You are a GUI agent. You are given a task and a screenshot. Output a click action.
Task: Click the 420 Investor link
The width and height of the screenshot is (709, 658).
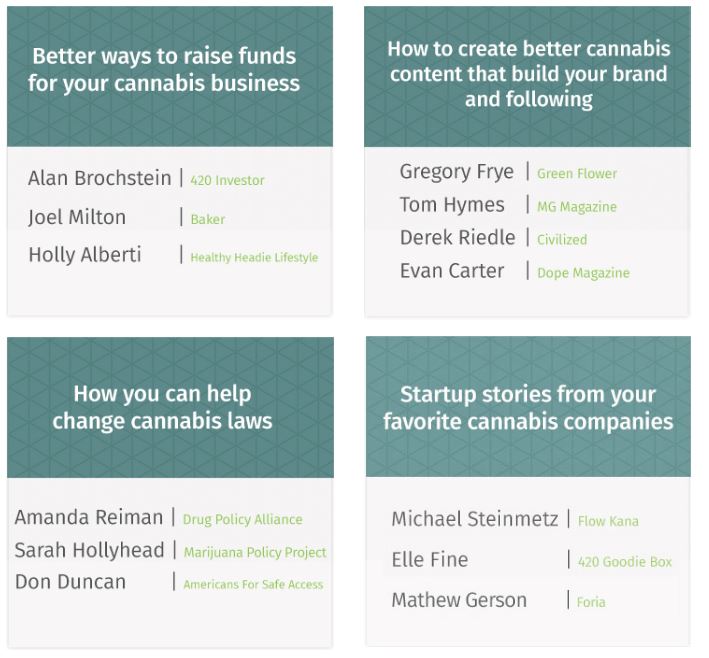click(x=227, y=181)
